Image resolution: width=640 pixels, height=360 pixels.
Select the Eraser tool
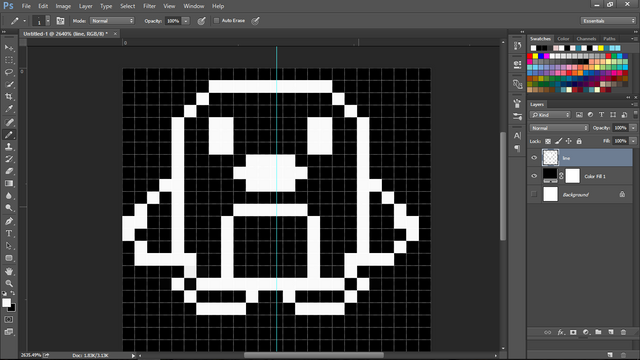pos(9,171)
